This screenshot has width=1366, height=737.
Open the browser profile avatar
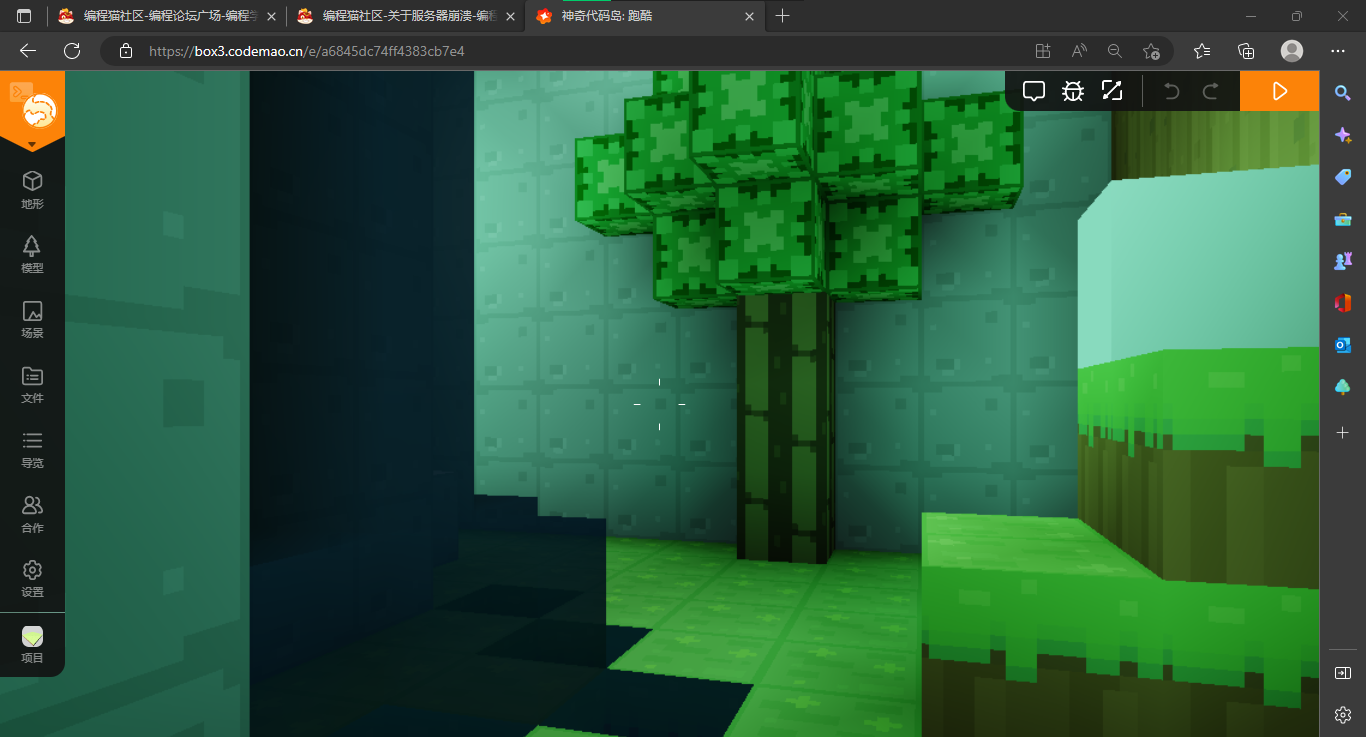1292,51
